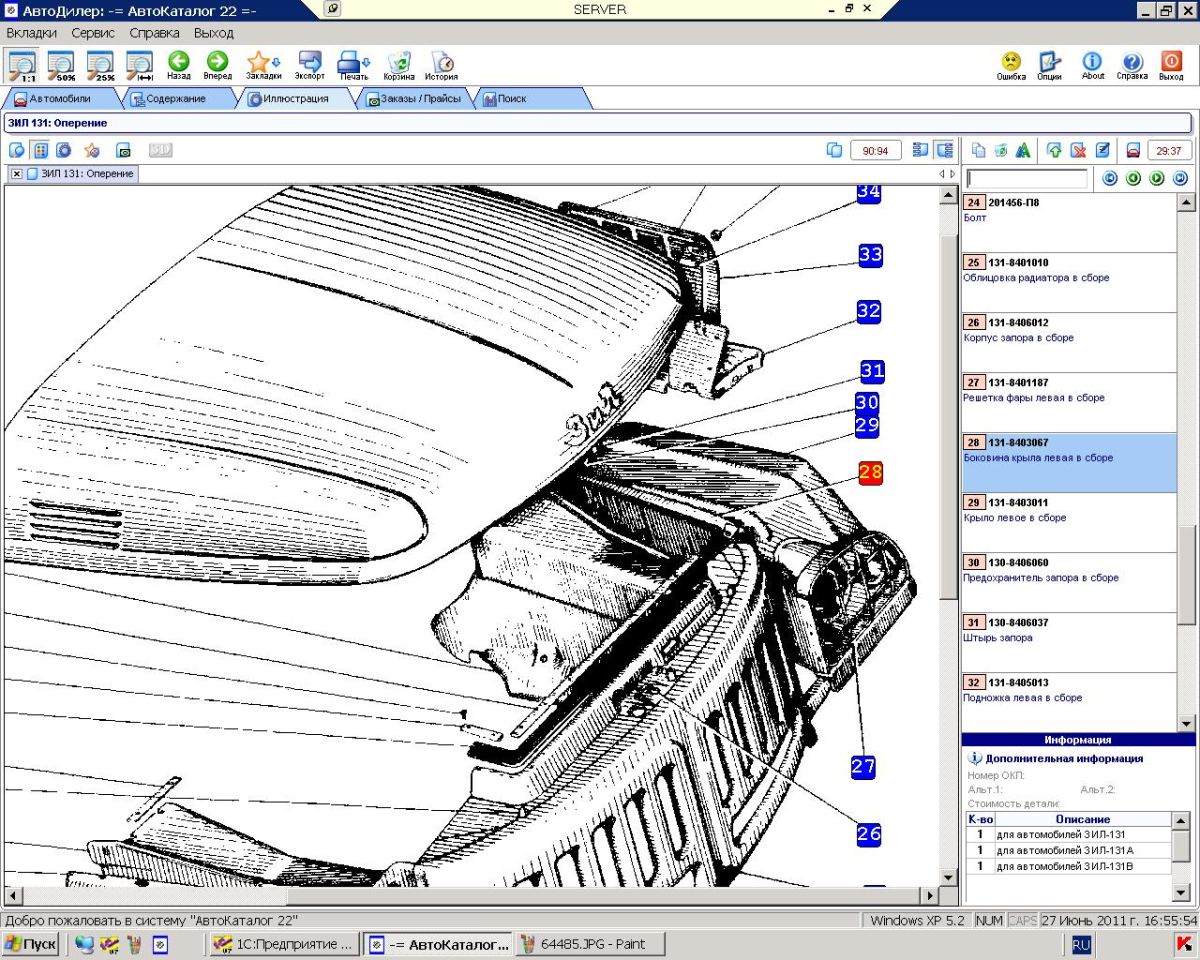Set zoom to 50% with magnifier icon

[x=60, y=66]
